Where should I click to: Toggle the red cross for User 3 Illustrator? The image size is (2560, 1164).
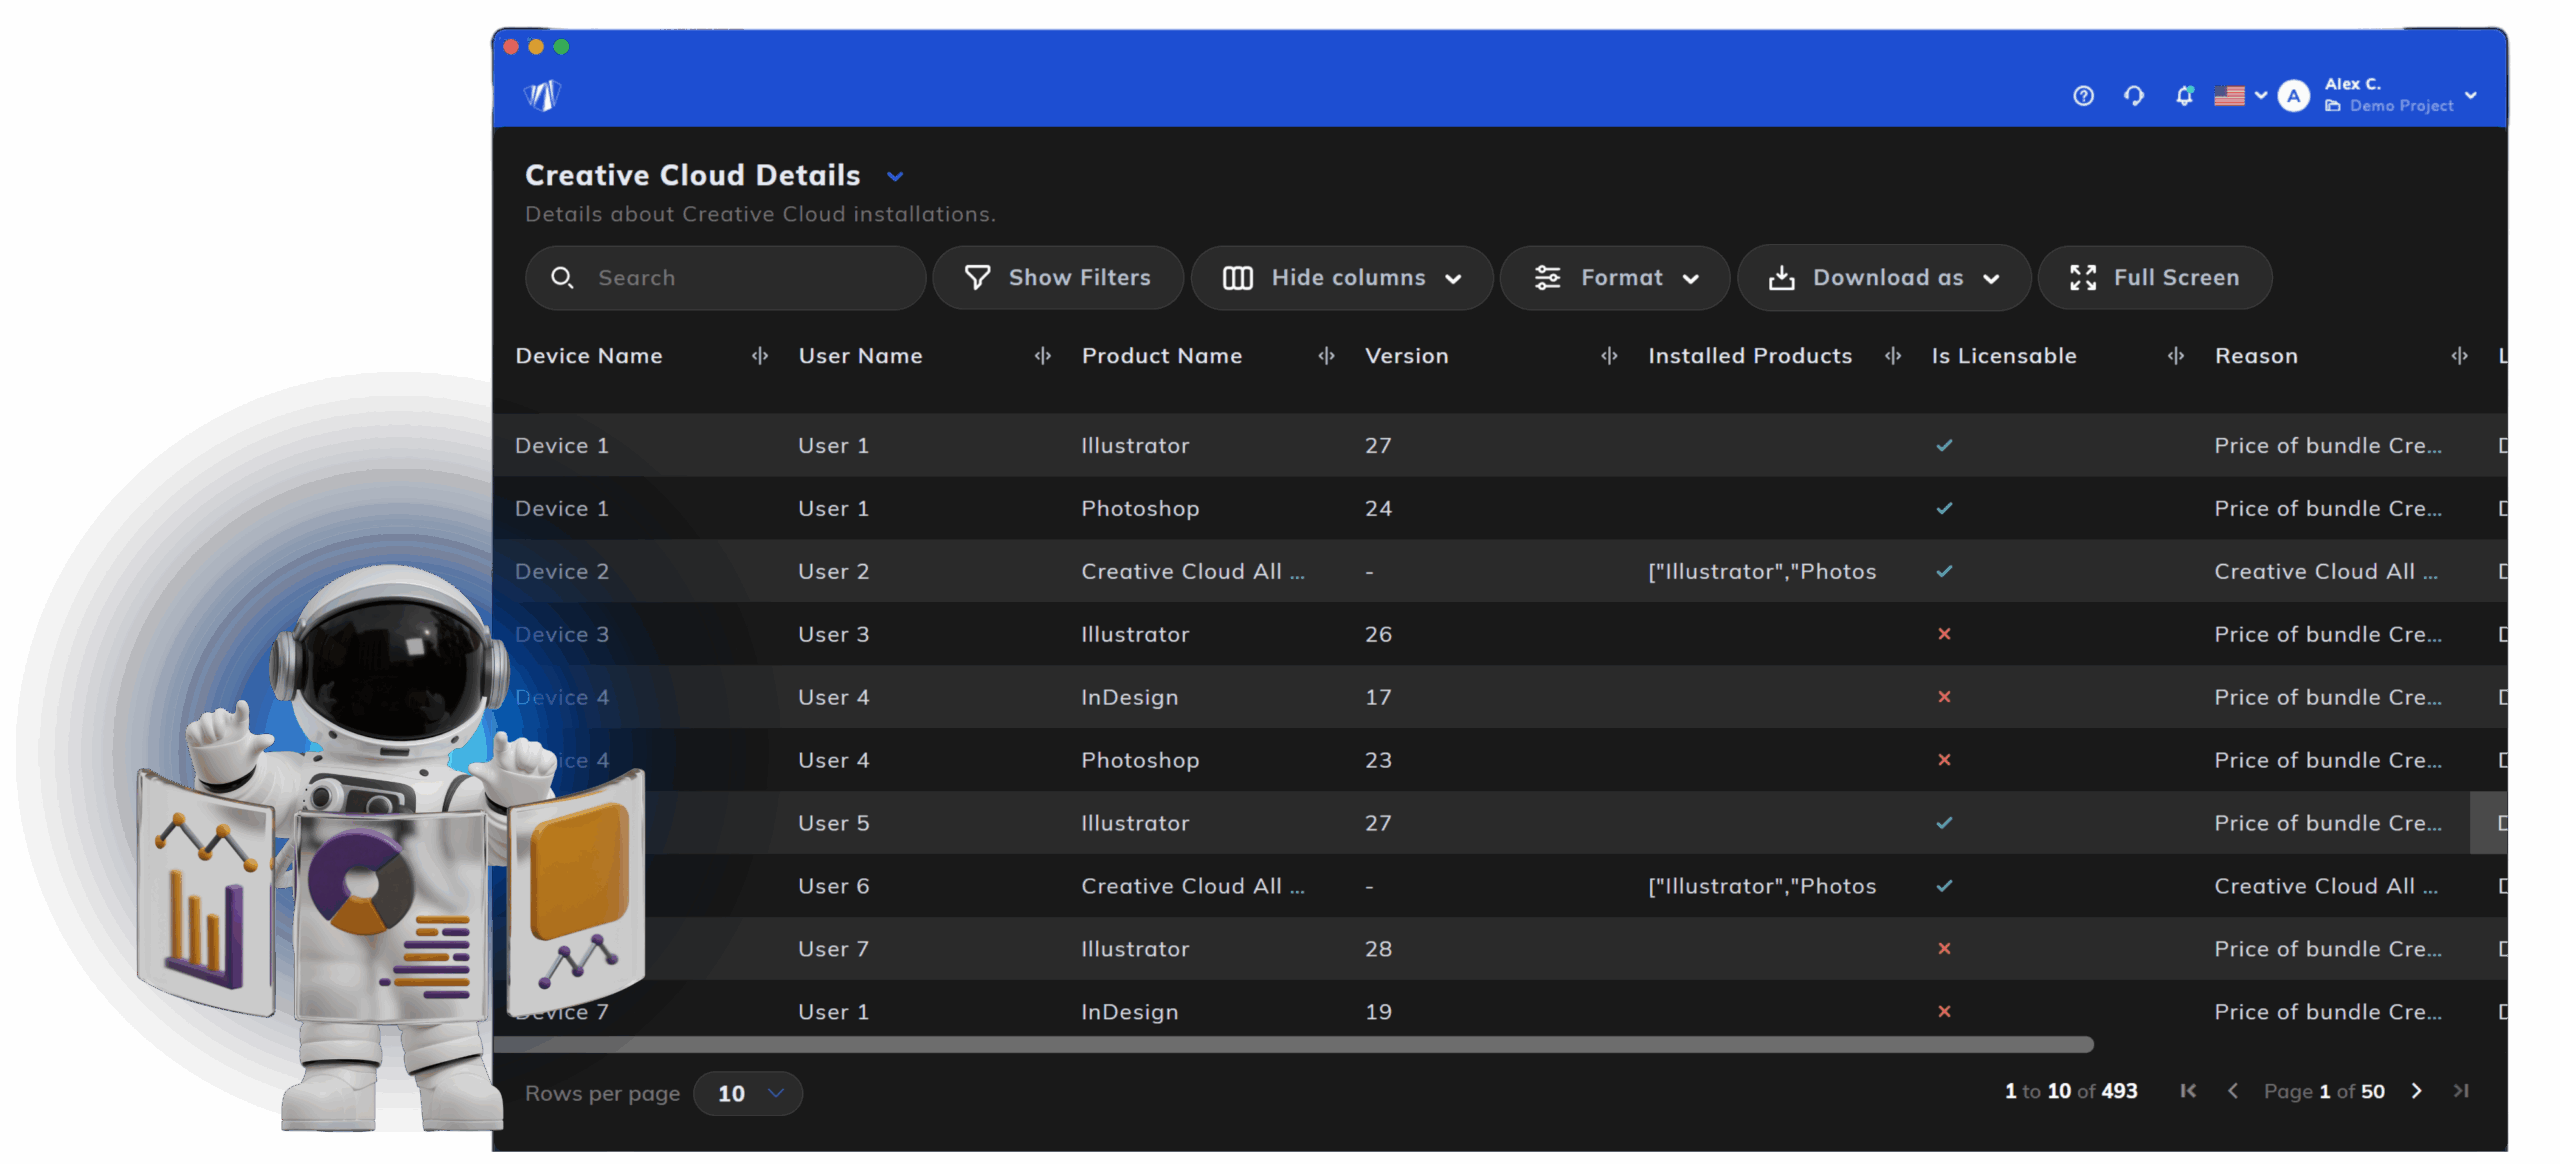tap(1943, 634)
